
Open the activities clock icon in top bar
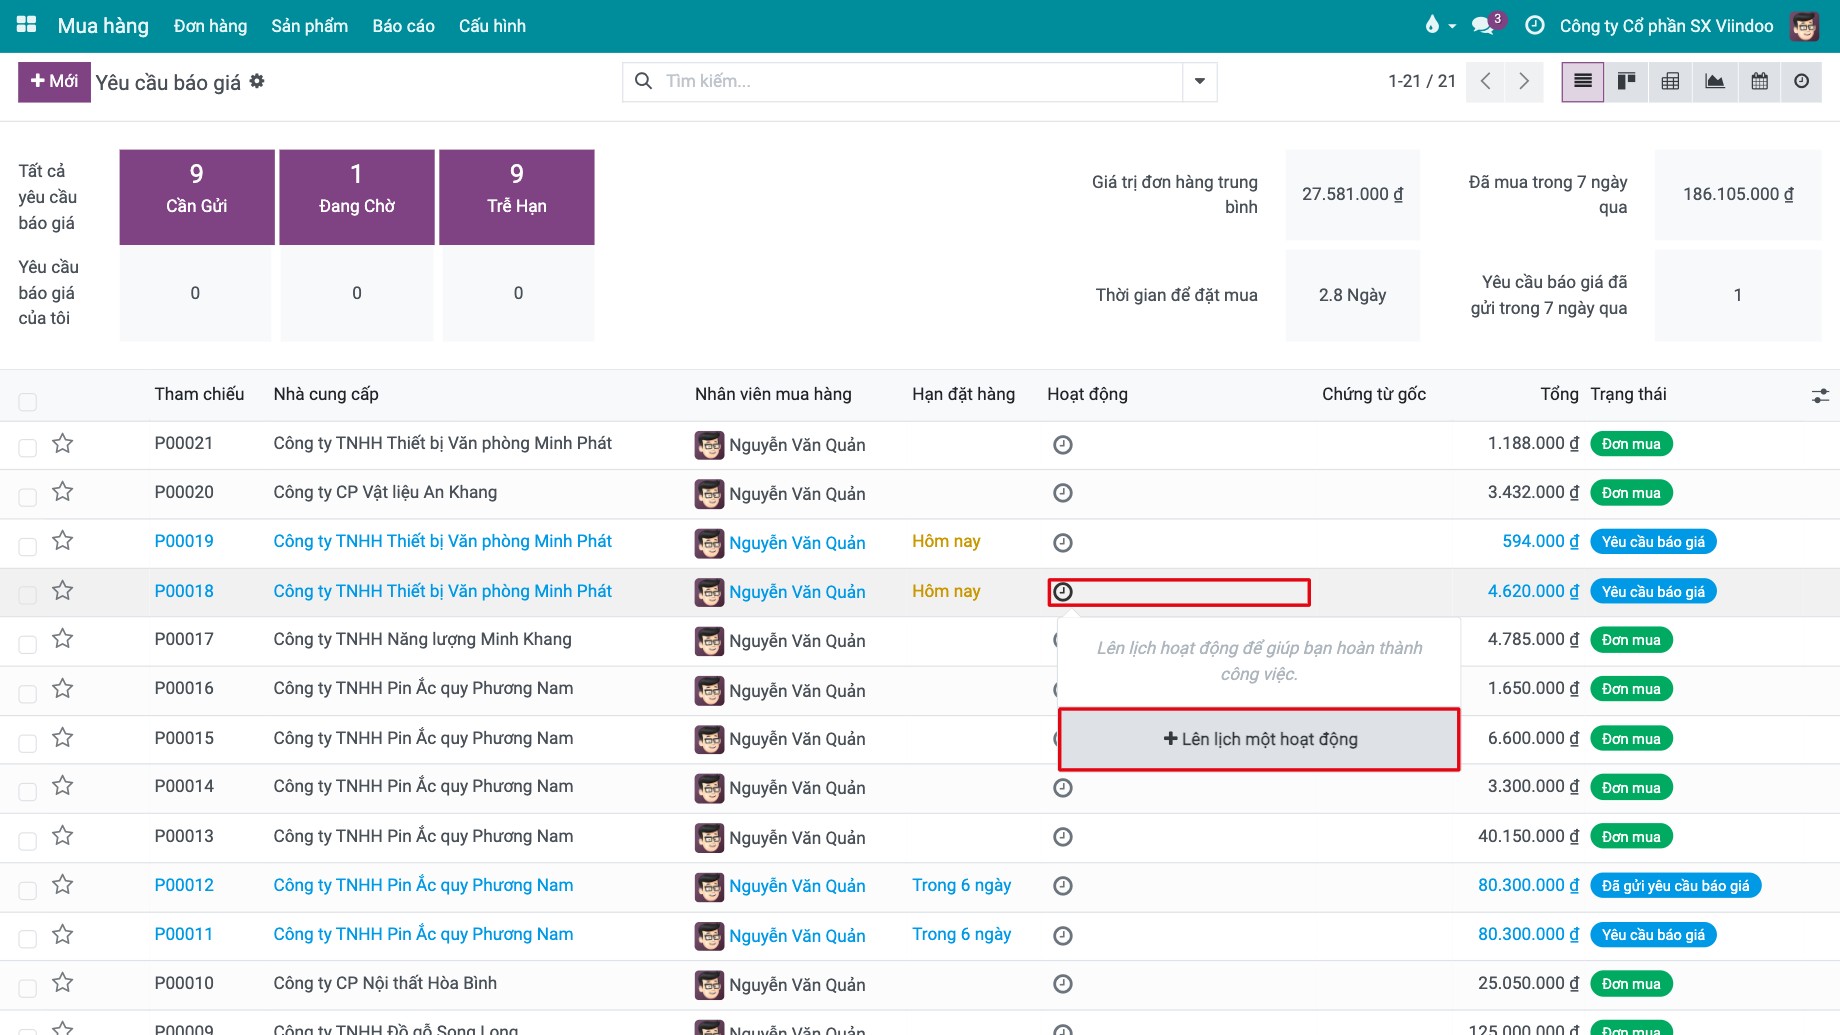tap(1535, 25)
